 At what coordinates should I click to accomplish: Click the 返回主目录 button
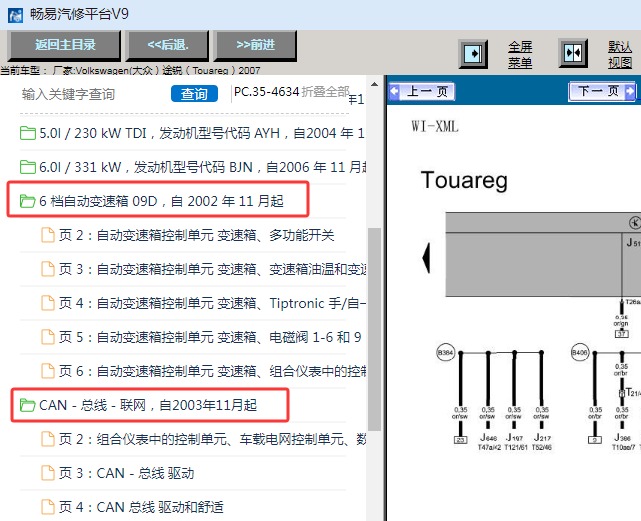(64, 45)
